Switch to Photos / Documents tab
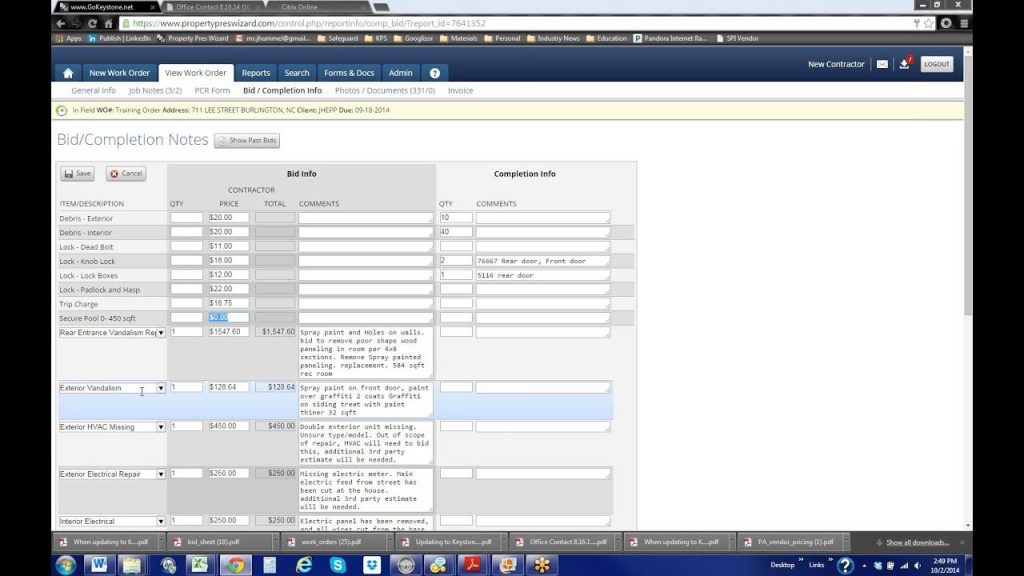 tap(385, 91)
